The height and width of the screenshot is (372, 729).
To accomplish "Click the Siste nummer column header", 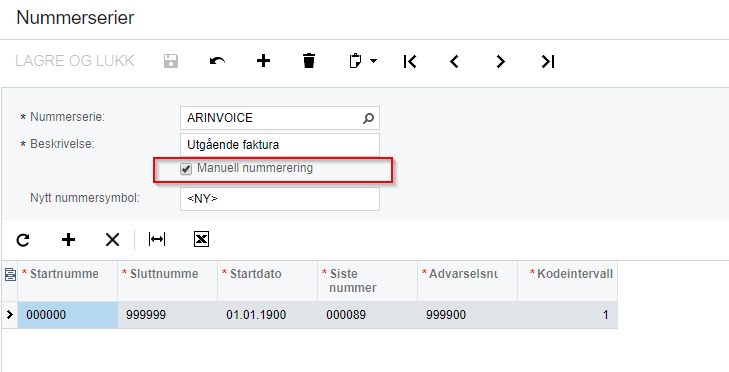I will (x=367, y=281).
